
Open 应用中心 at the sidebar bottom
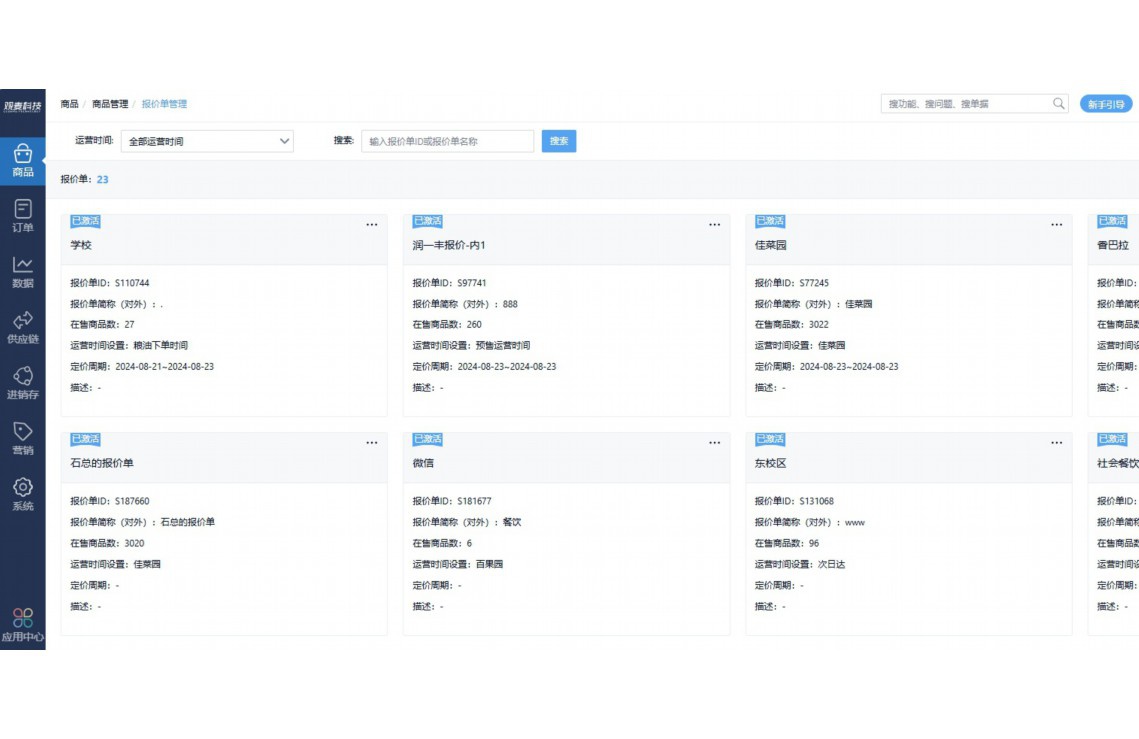23,624
